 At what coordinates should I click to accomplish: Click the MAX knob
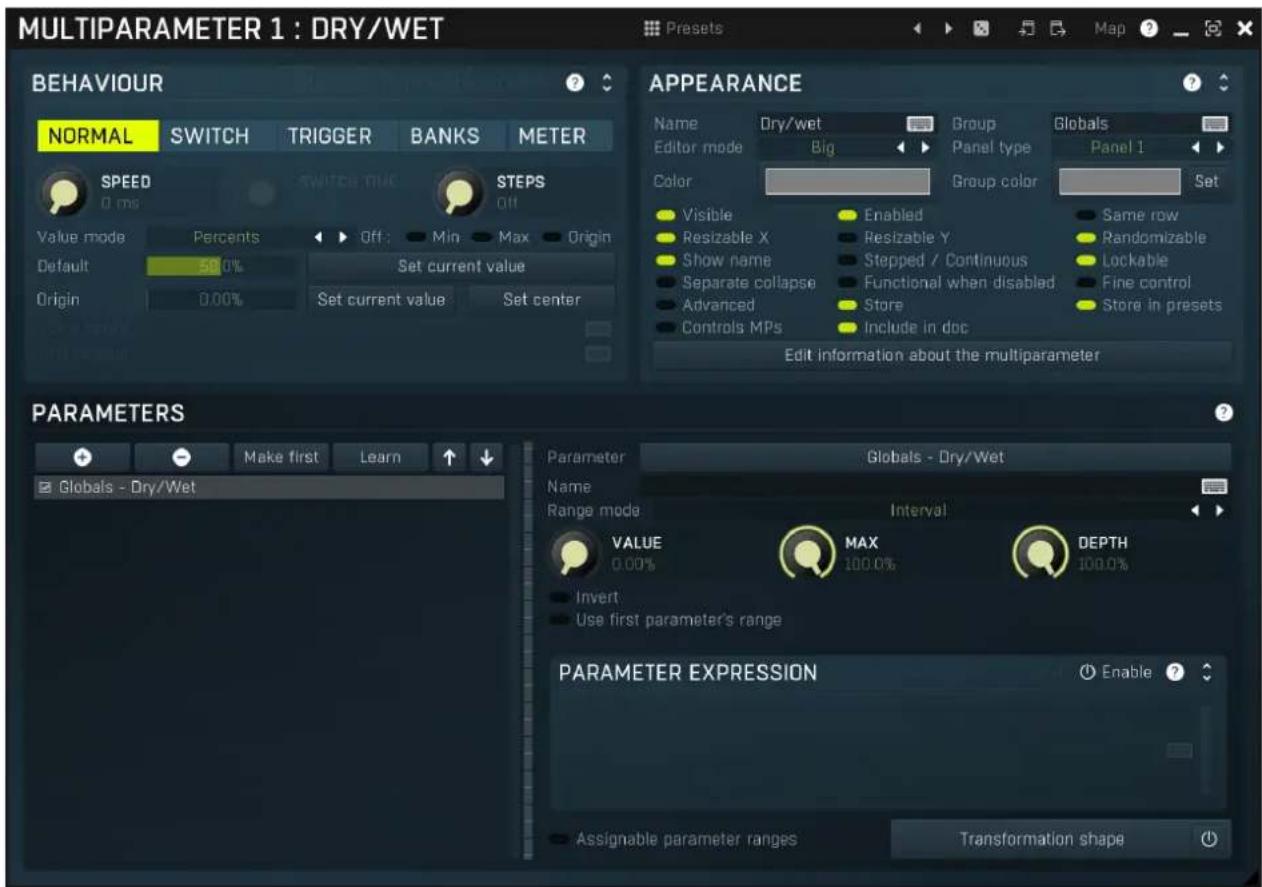click(805, 554)
